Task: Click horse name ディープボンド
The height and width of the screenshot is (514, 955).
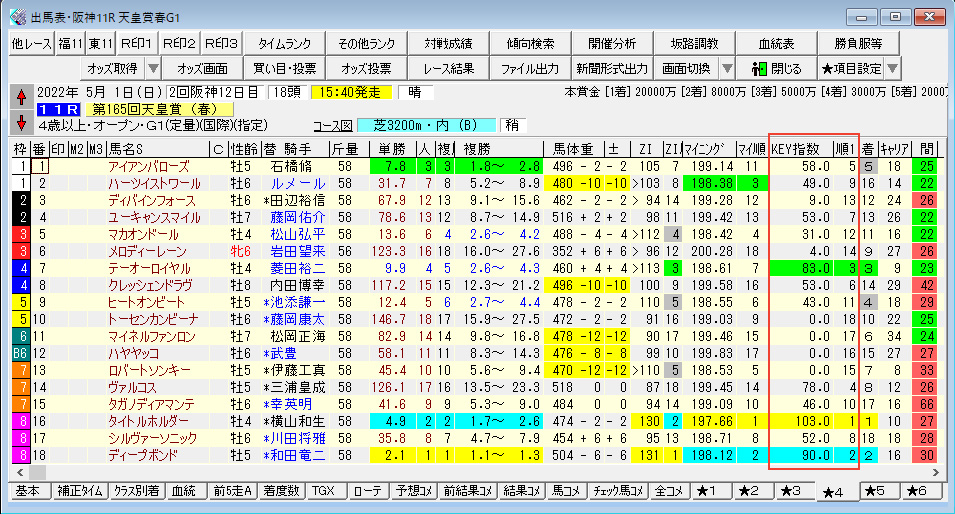Action: [x=143, y=456]
